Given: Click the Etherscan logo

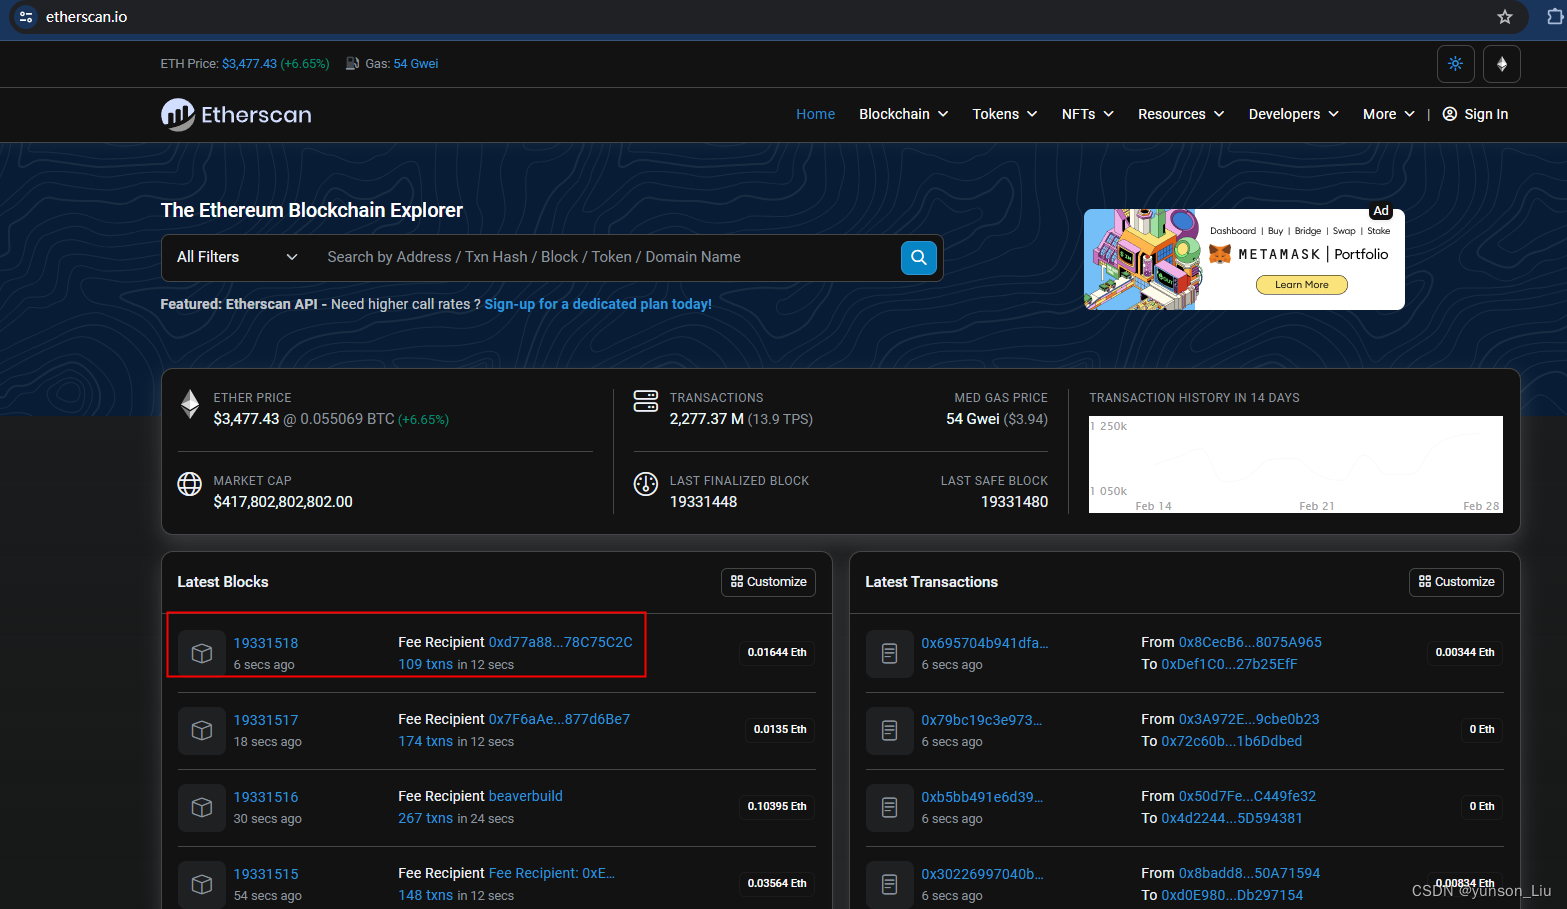Looking at the screenshot, I should point(236,115).
